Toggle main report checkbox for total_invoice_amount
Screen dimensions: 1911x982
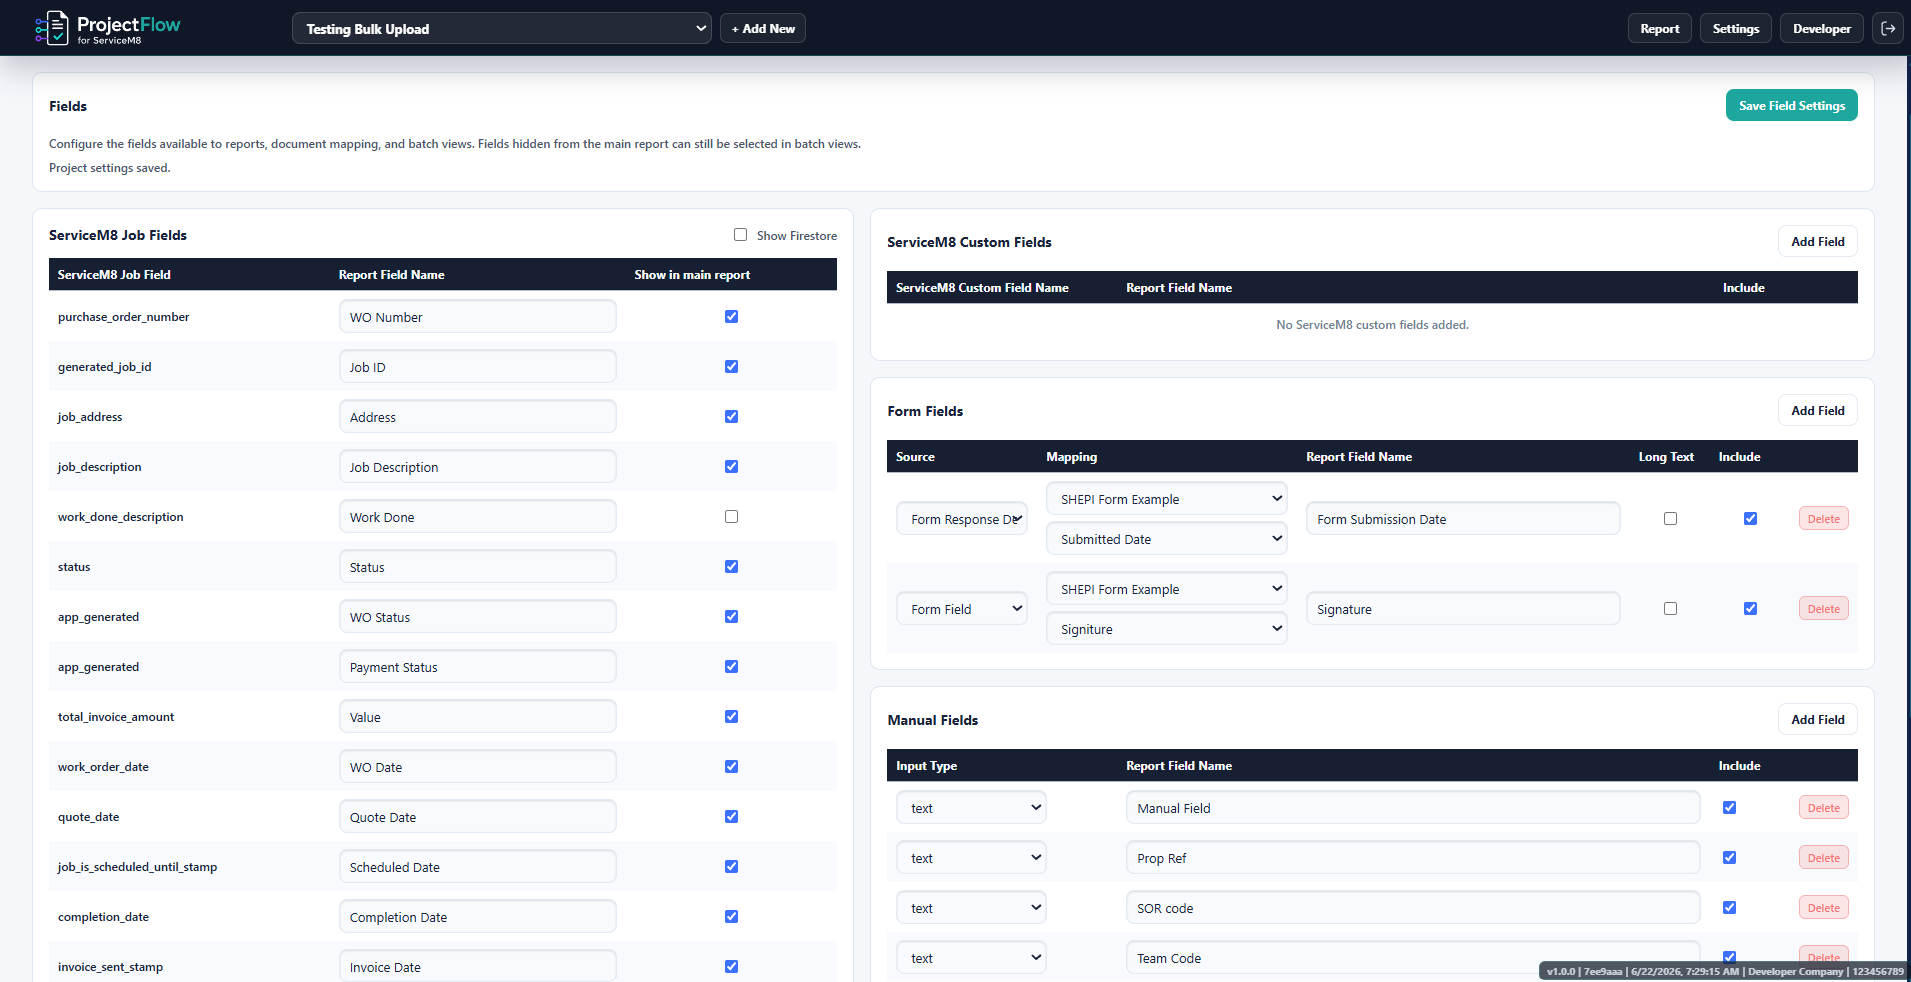731,717
